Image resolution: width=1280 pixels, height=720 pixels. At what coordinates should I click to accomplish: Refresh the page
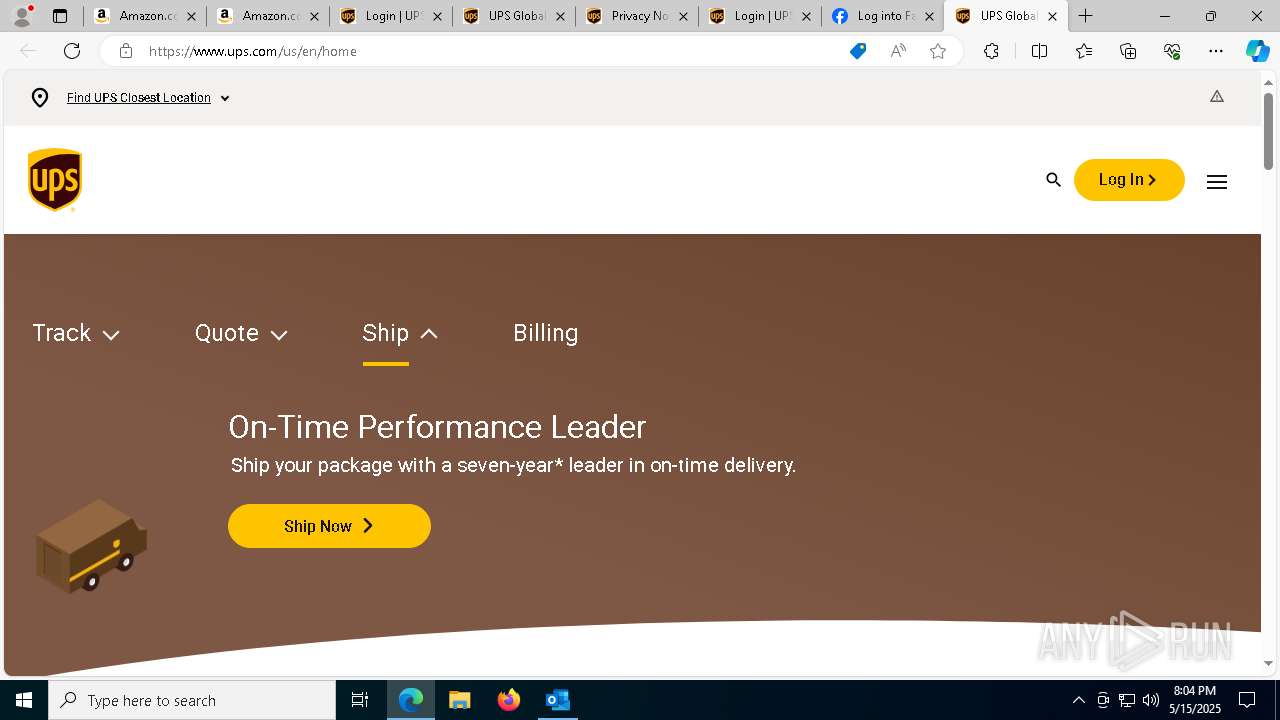point(72,51)
